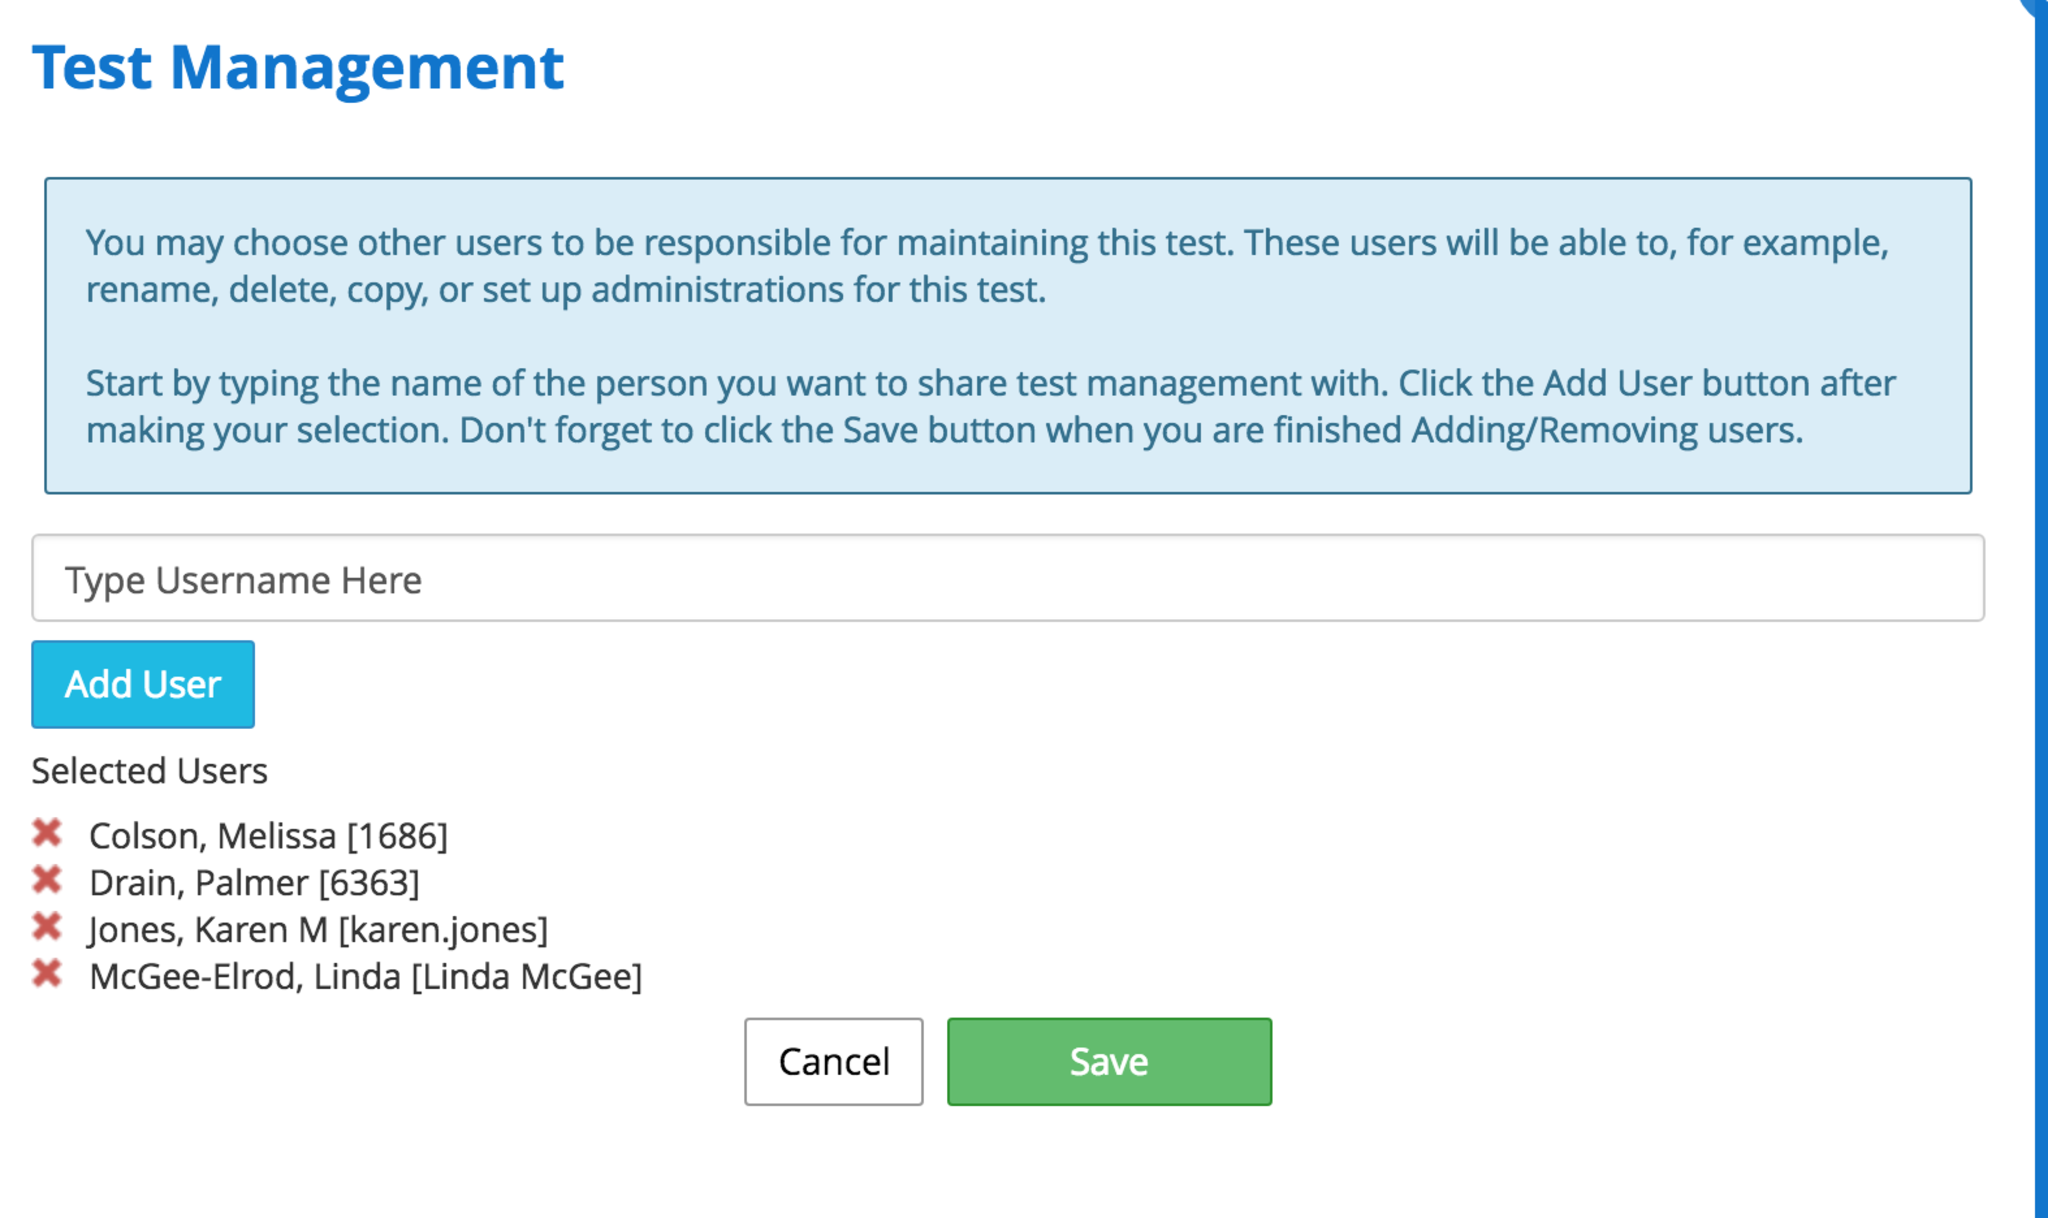Click the "You may choose other users" paragraph
2048x1218 pixels.
(986, 266)
